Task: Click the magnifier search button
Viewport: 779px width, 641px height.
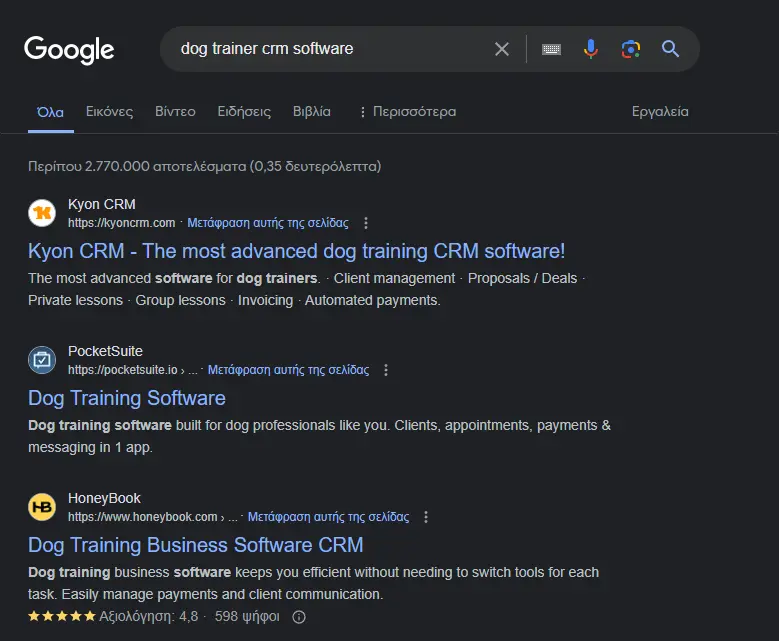Action: (670, 49)
